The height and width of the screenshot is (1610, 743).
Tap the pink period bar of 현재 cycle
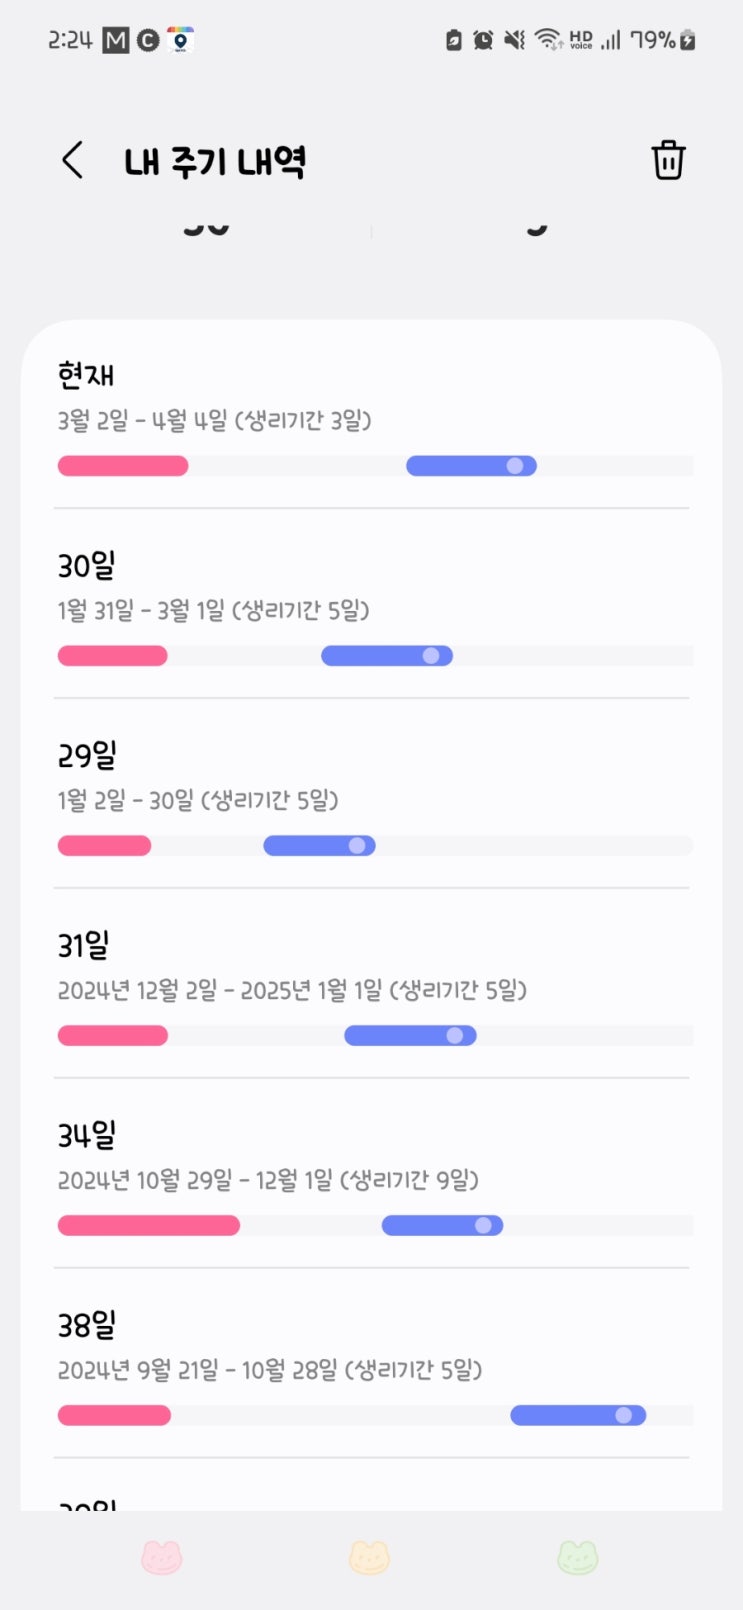123,466
